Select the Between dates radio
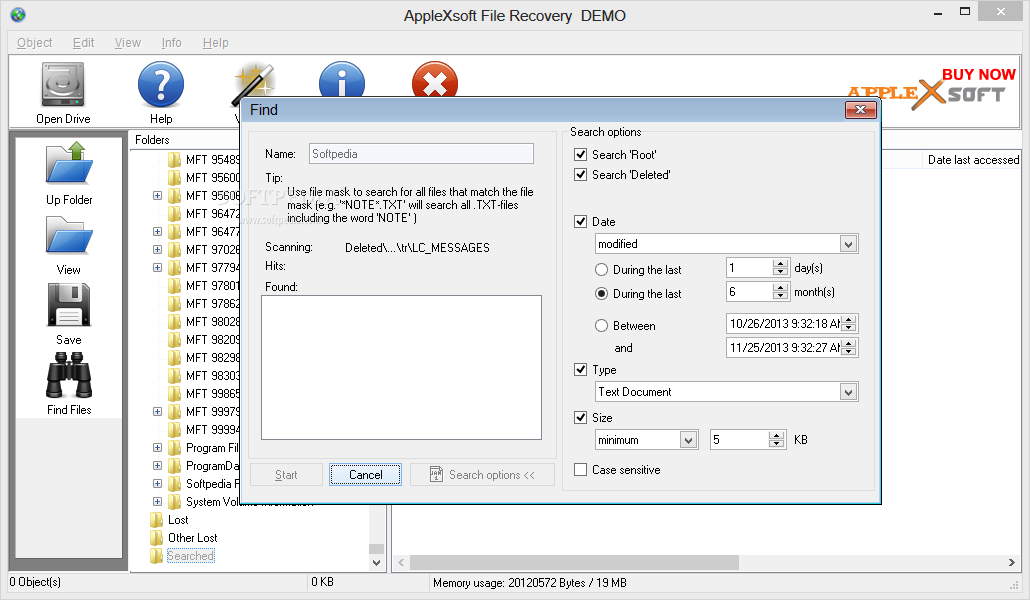The image size is (1030, 600). [601, 325]
